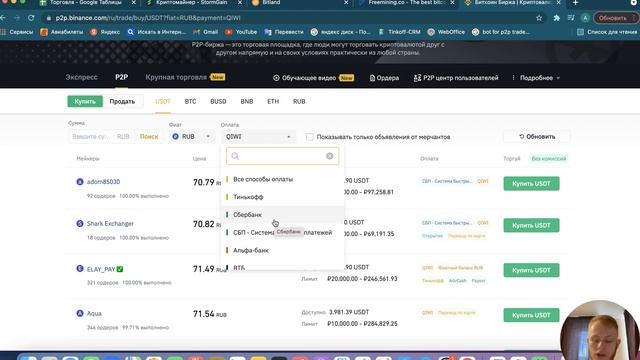Clear the payment search field with X icon
The height and width of the screenshot is (360, 640).
tap(329, 156)
